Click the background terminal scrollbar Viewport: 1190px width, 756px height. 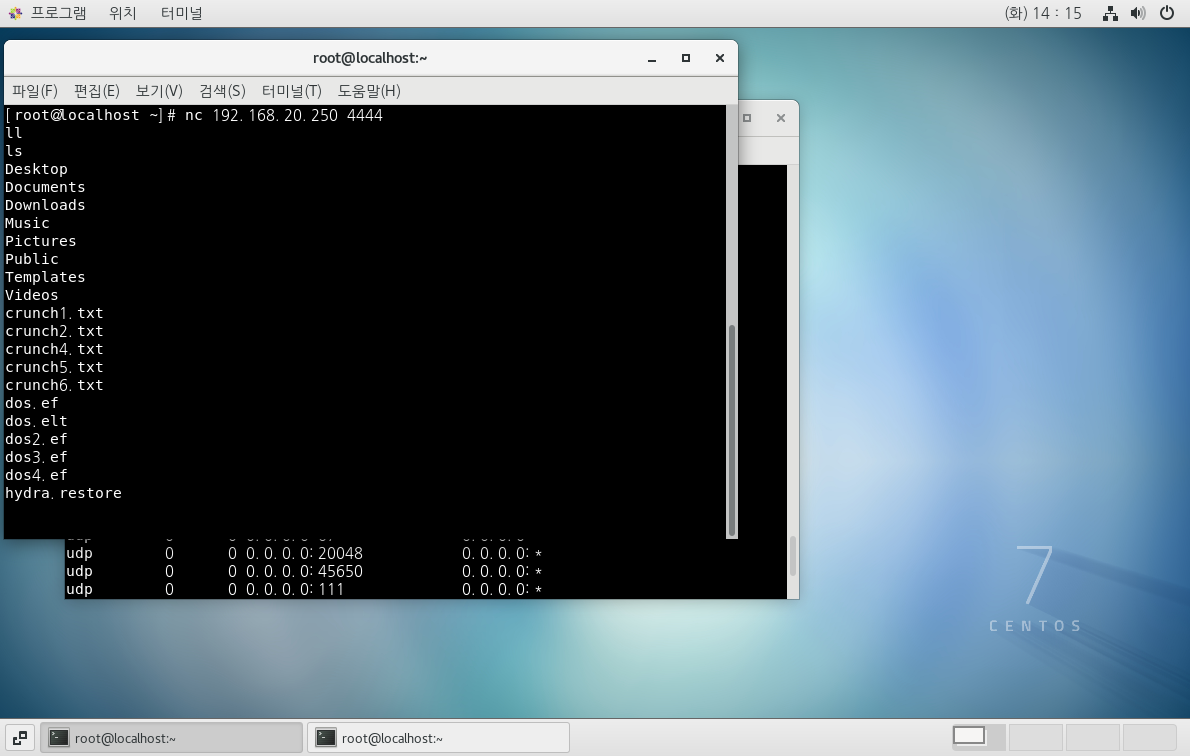pyautogui.click(x=792, y=556)
